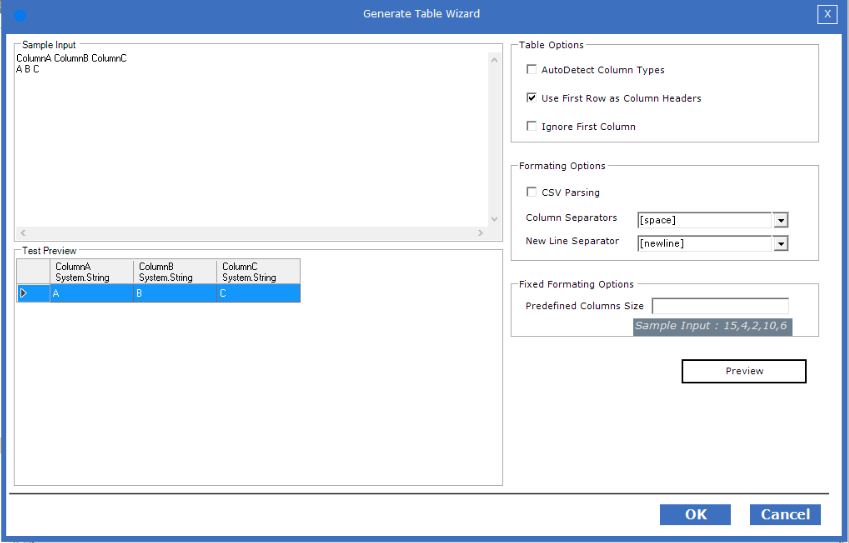The width and height of the screenshot is (849, 543).
Task: Click the app icon in title bar
Action: (20, 14)
